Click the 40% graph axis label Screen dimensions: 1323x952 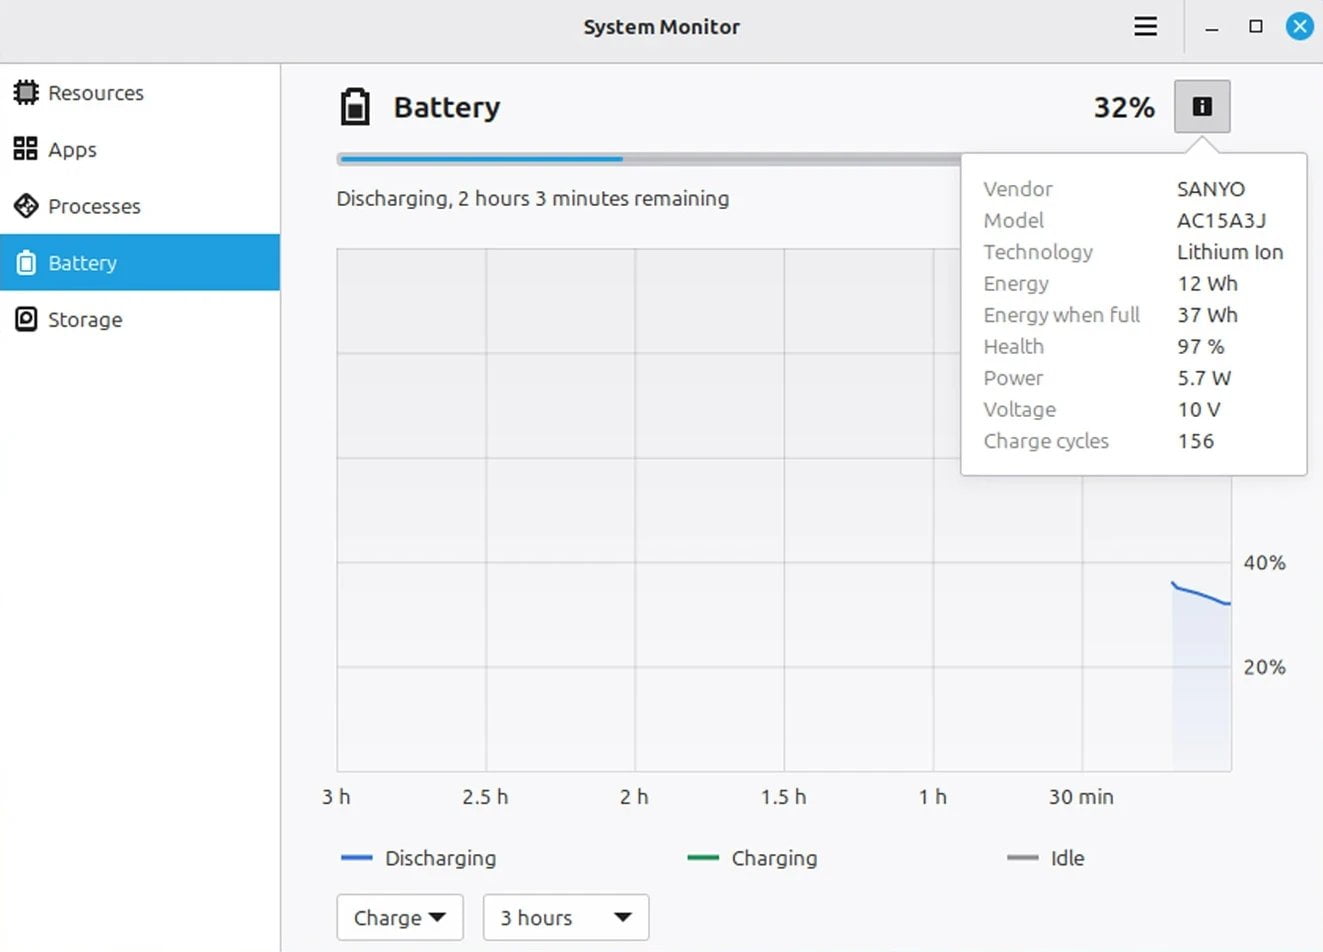1264,563
